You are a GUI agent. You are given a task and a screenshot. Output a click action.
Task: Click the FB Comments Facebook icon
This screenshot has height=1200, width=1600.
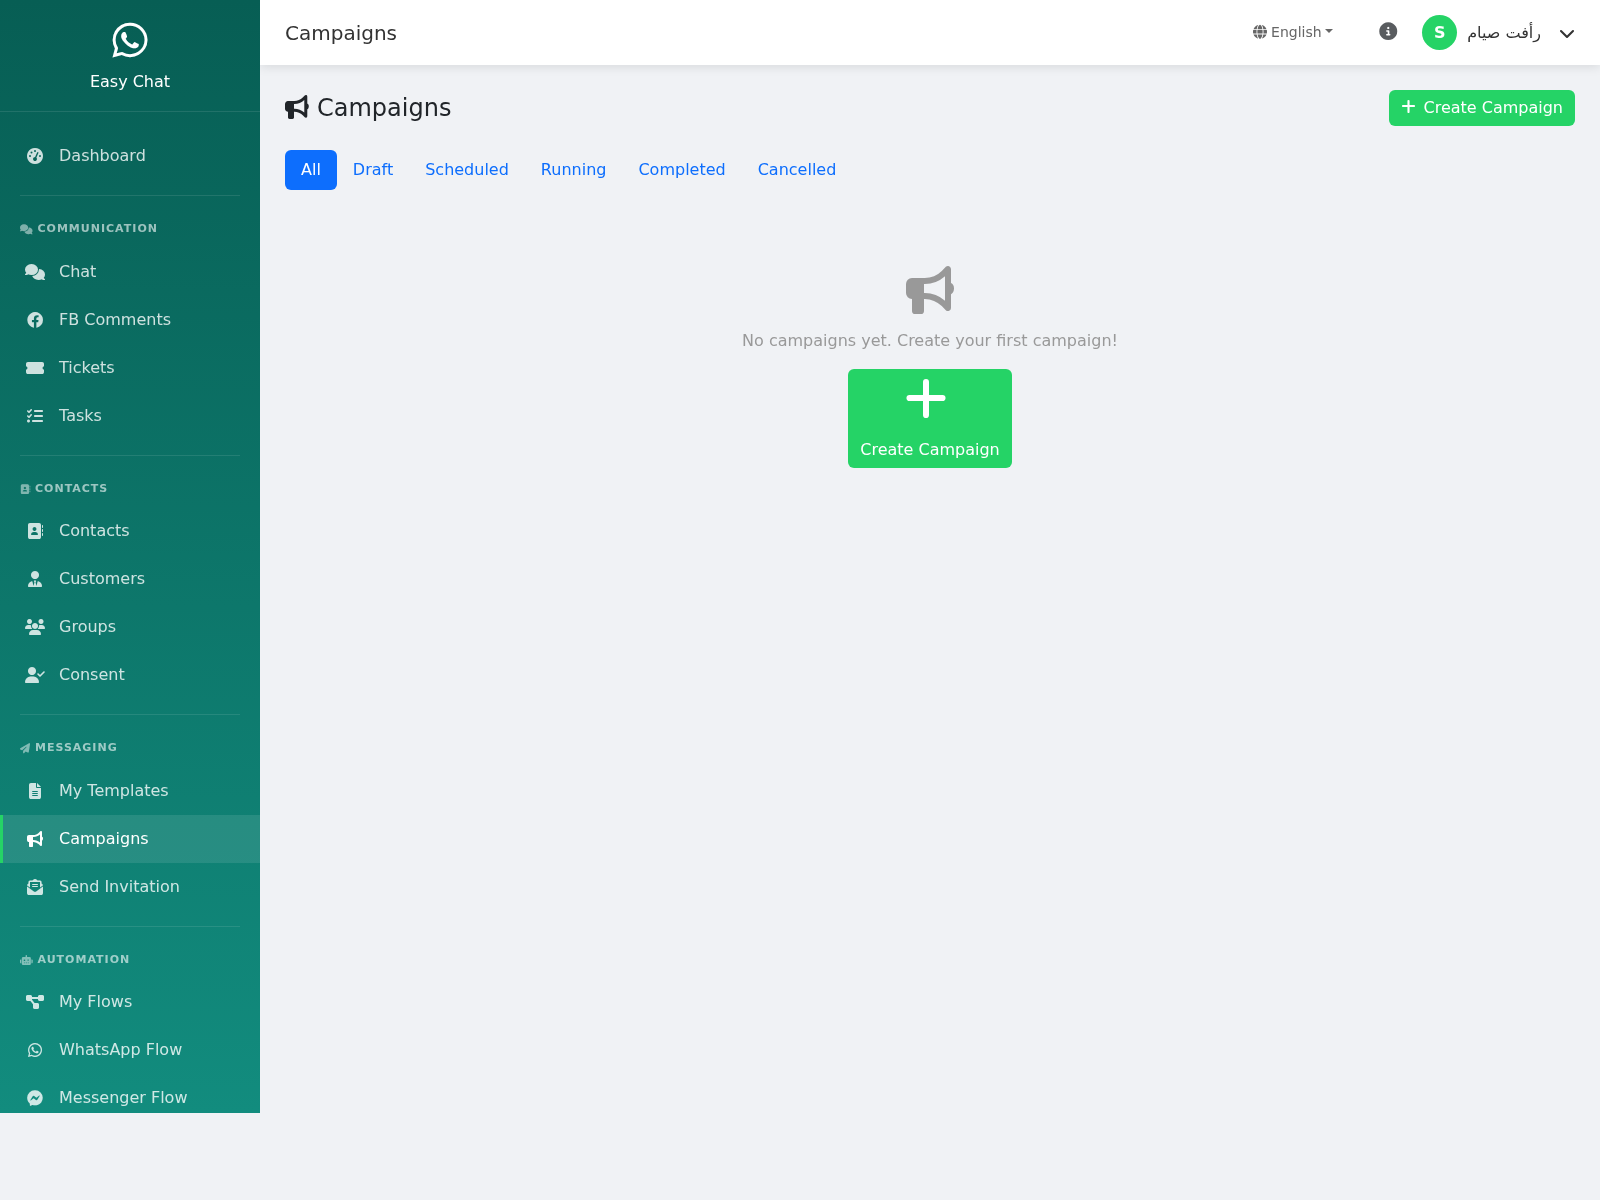[35, 320]
